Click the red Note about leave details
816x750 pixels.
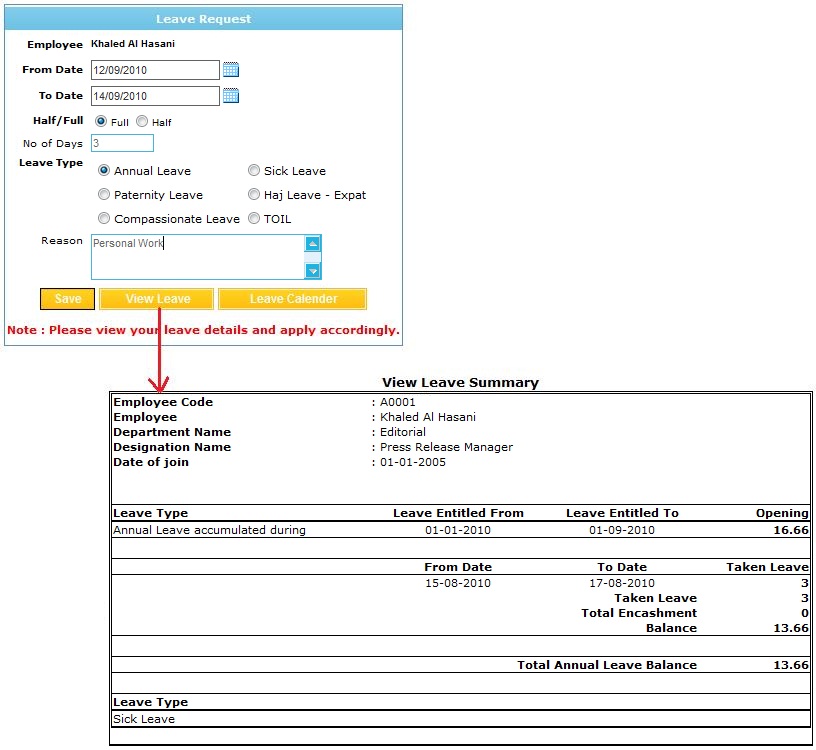pyautogui.click(x=203, y=330)
